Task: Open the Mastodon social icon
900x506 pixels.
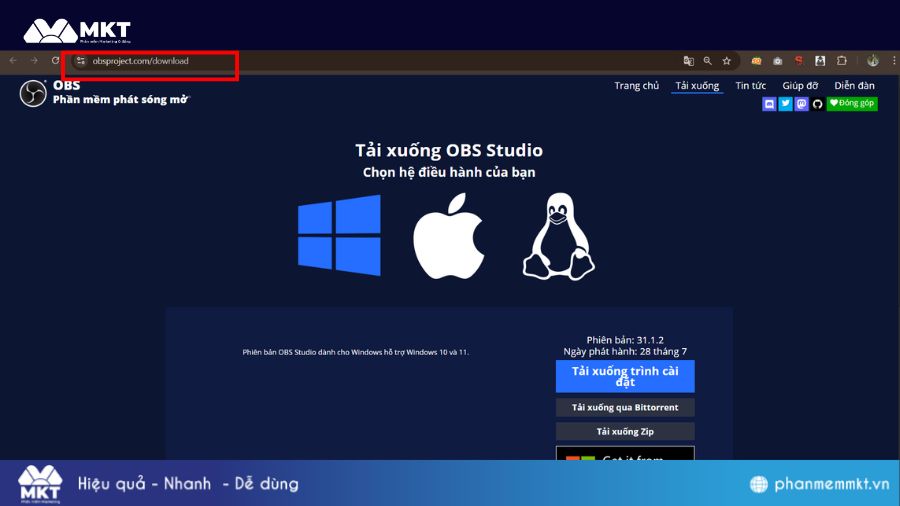Action: (801, 104)
